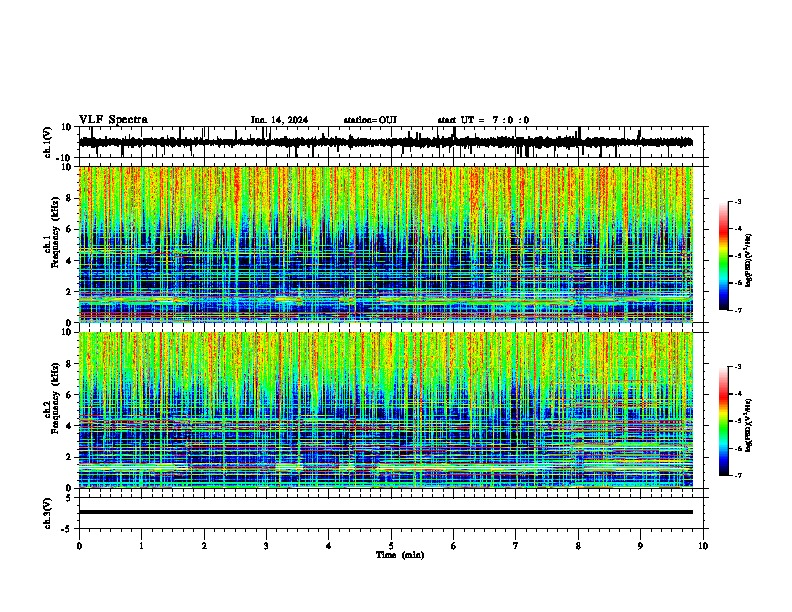This screenshot has height=612, width=792.
Task: Click the "ch.3(V)" axis label
Action: coord(47,513)
